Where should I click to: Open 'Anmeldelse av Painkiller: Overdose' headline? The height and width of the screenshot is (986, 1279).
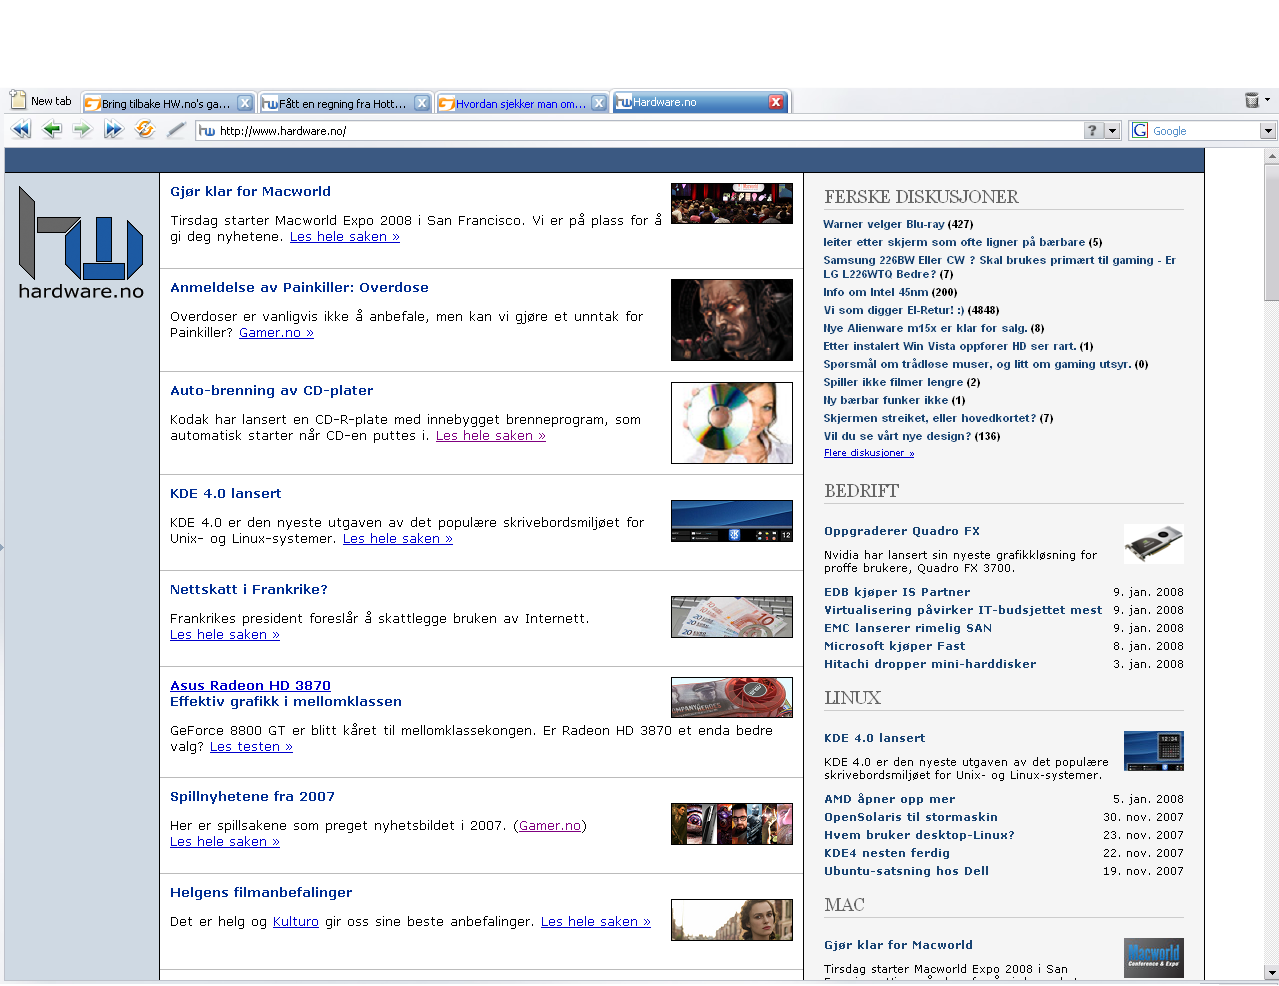pos(299,287)
